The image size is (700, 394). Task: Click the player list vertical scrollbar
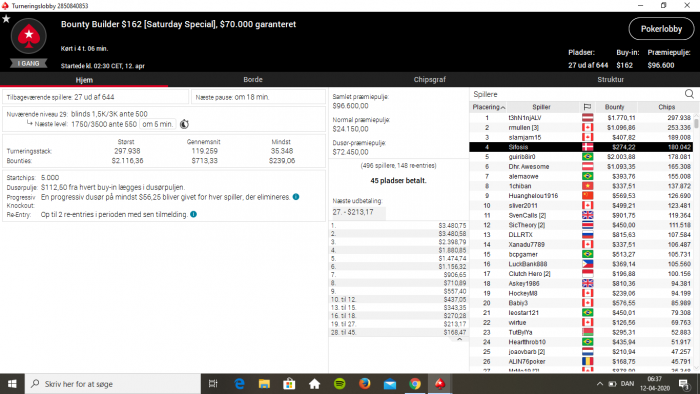coord(696,241)
